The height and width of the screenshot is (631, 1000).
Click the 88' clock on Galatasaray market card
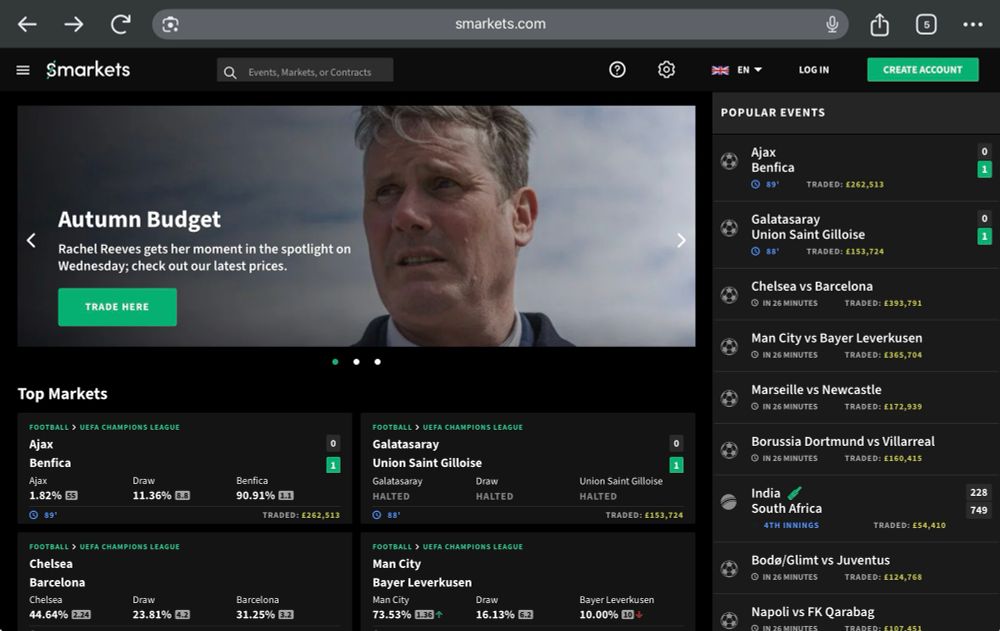[386, 515]
